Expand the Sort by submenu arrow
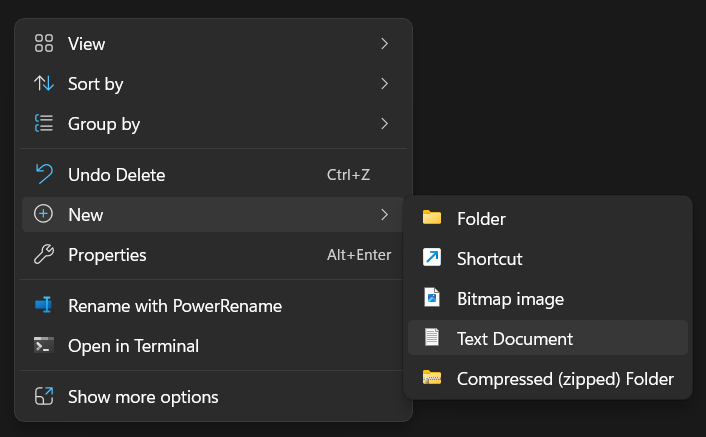The width and height of the screenshot is (706, 437). tap(384, 84)
